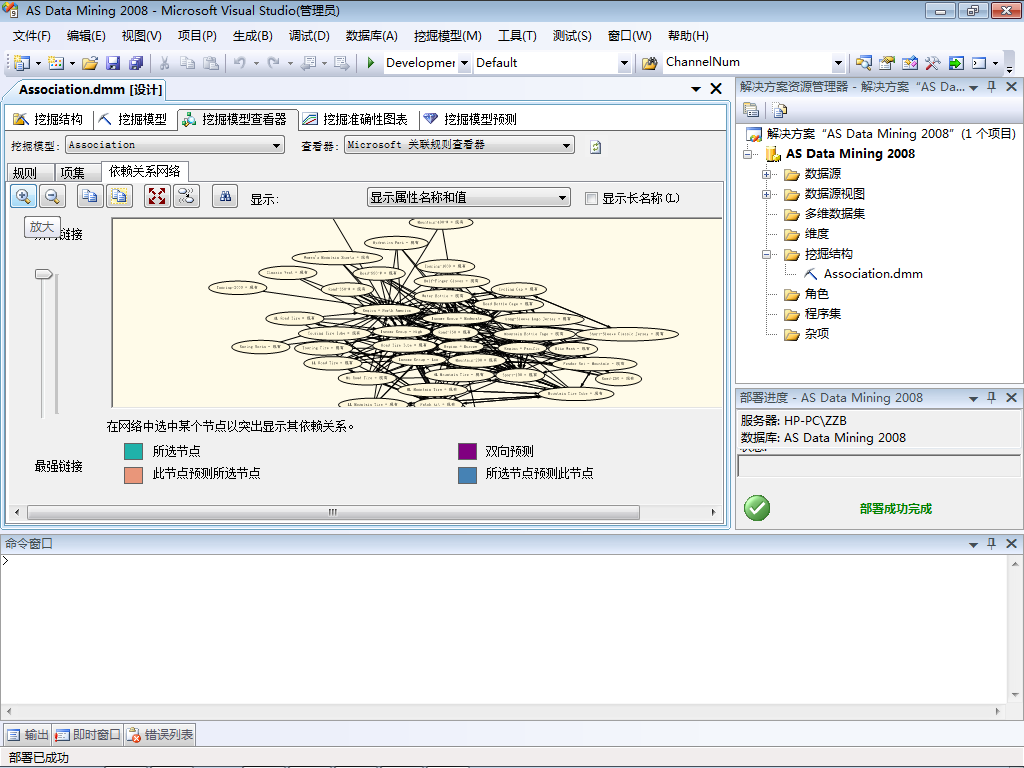Select the 角色 folder
1024x768 pixels.
click(x=816, y=295)
